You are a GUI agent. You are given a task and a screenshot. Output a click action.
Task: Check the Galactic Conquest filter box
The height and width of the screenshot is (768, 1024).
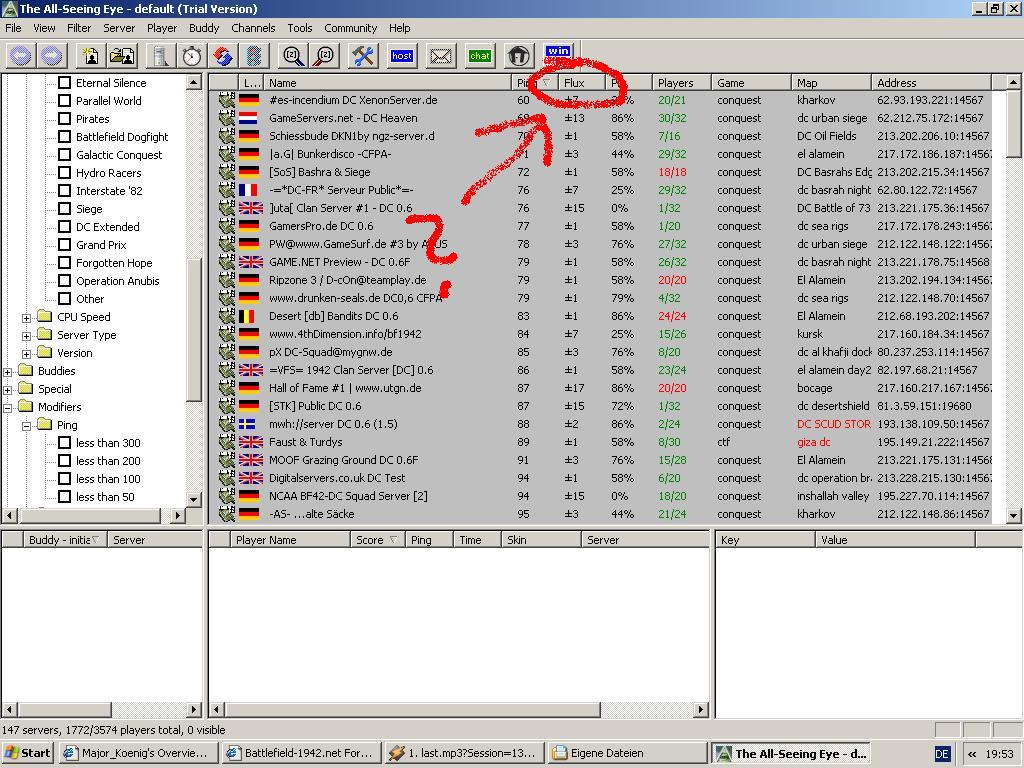pyautogui.click(x=65, y=155)
